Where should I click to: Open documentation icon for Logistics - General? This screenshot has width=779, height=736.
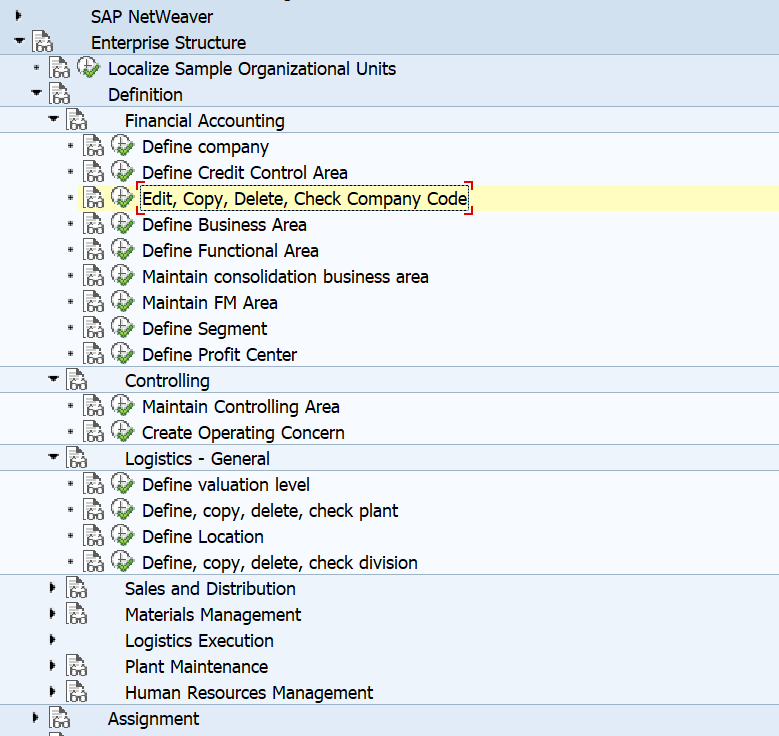77,458
